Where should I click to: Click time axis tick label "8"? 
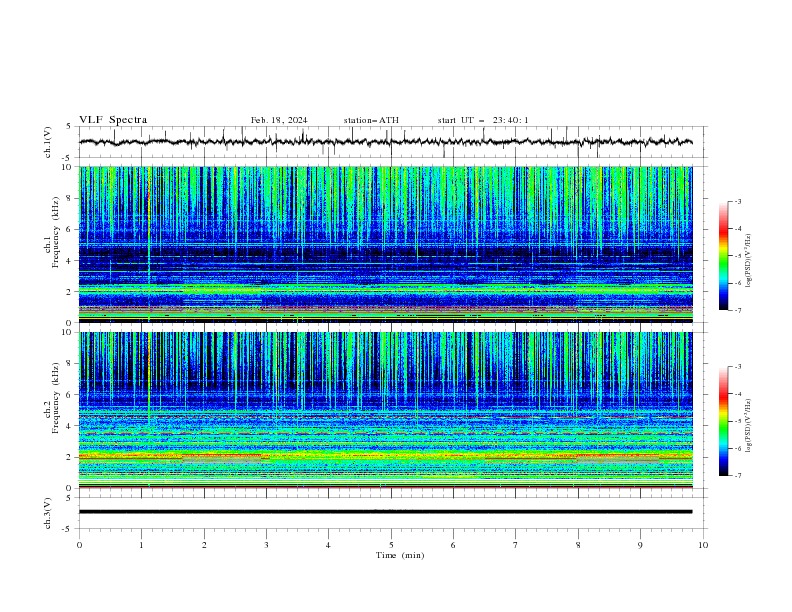578,545
